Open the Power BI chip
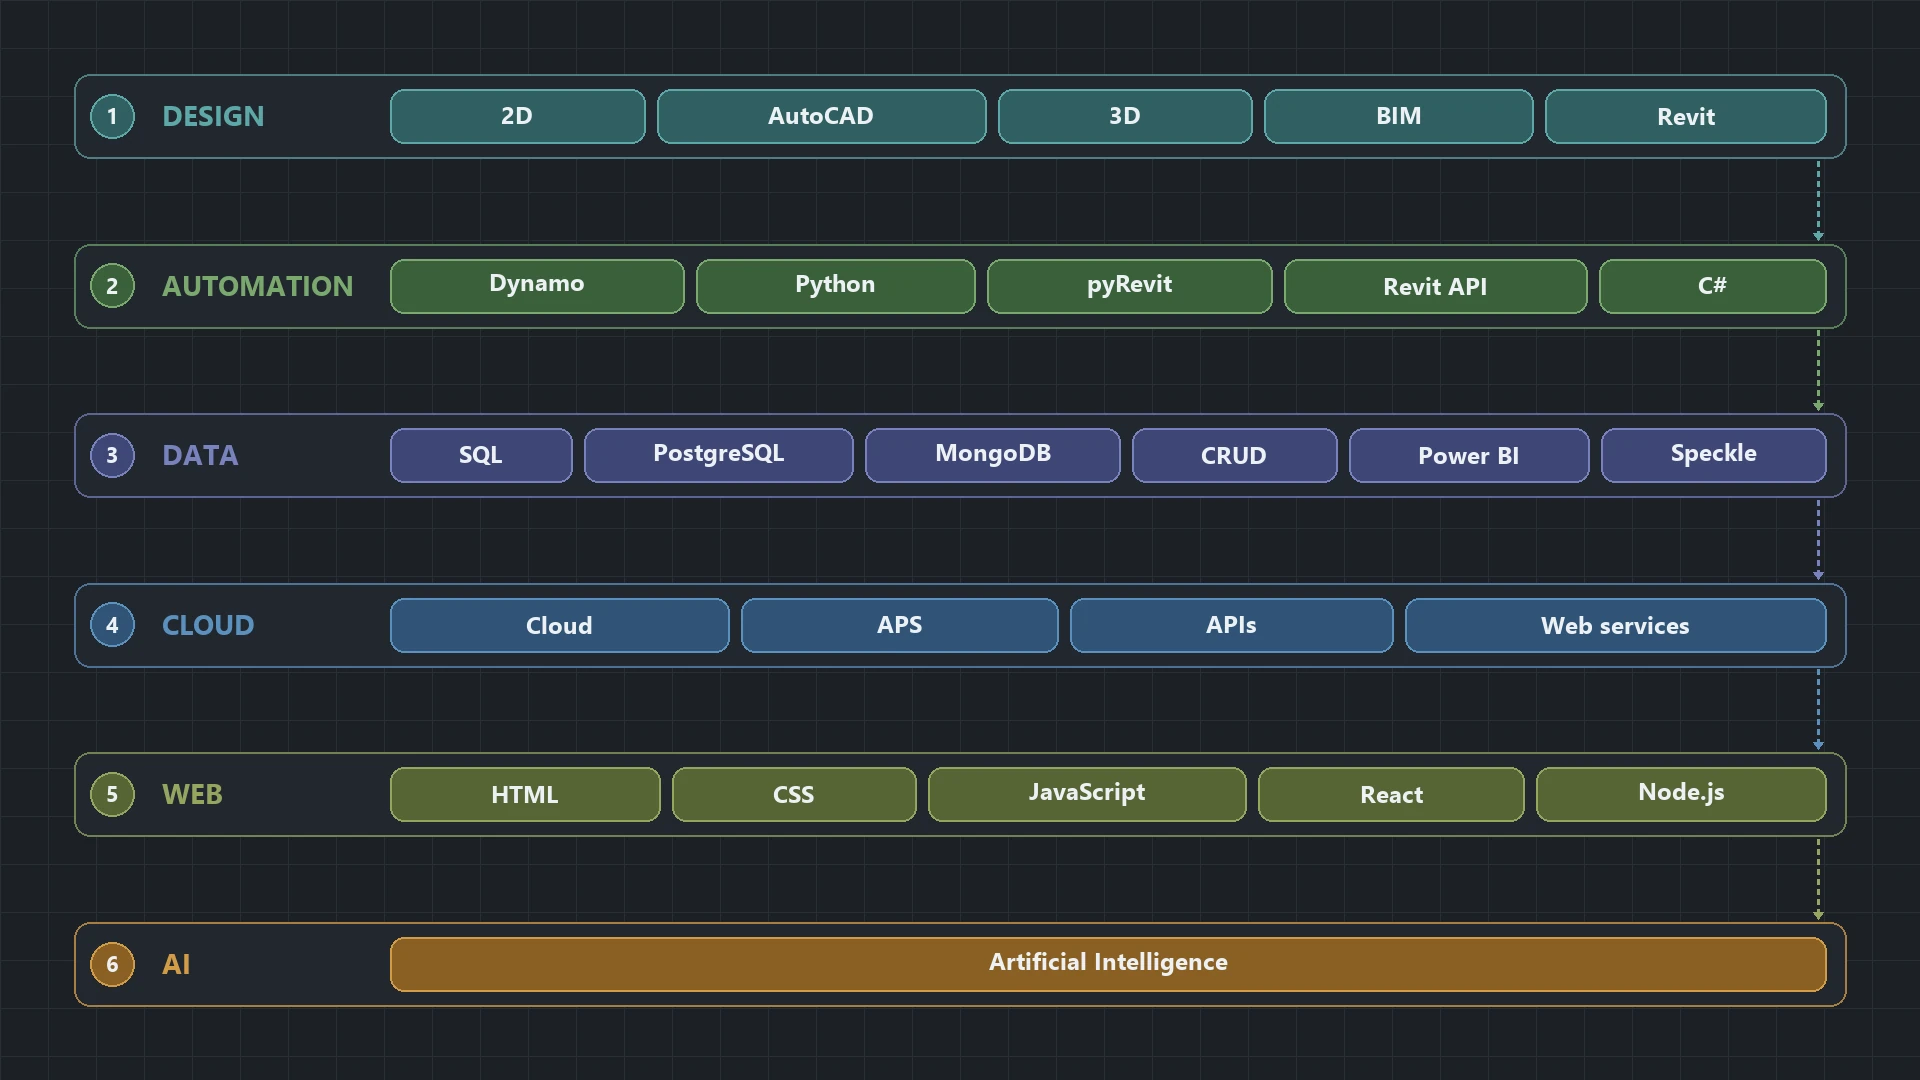 click(x=1469, y=455)
